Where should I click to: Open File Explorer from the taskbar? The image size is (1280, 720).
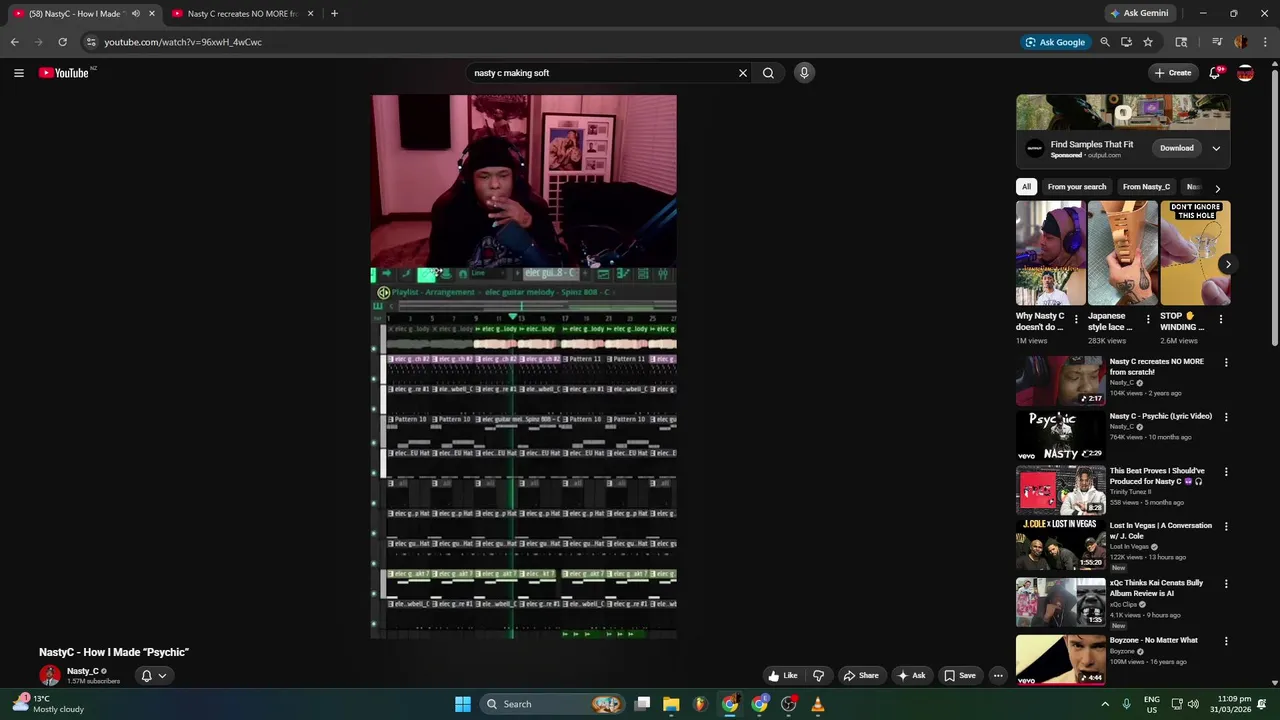(671, 704)
